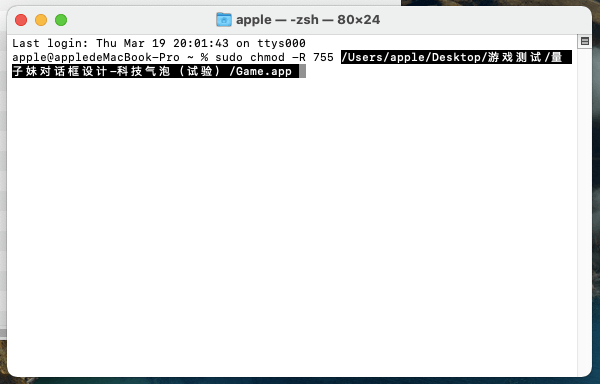
Task: Click the folder proxy icon in title bar
Action: coord(224,20)
